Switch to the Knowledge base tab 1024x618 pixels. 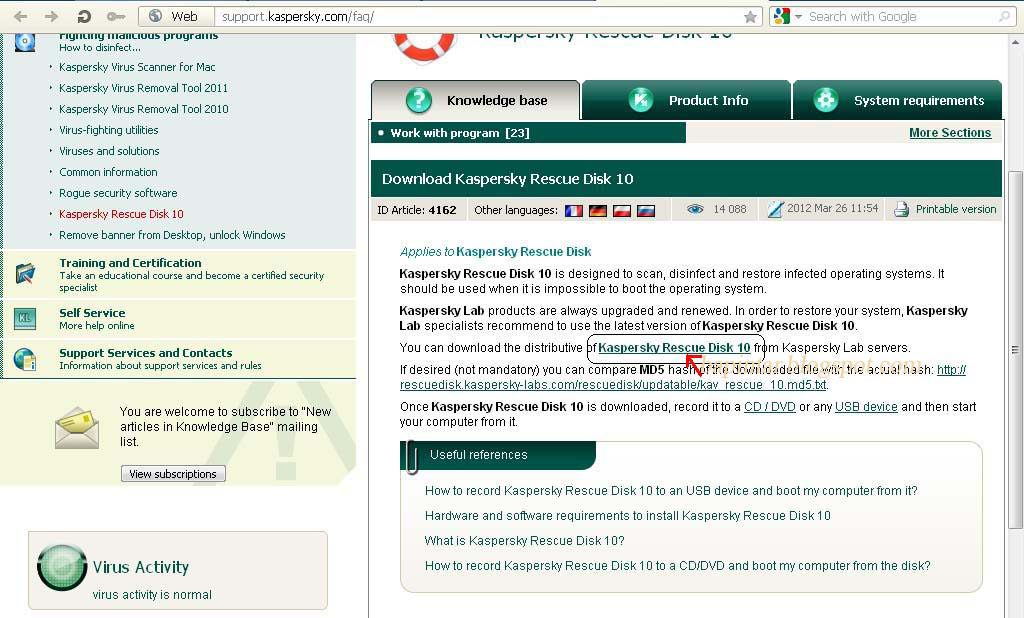[x=475, y=100]
